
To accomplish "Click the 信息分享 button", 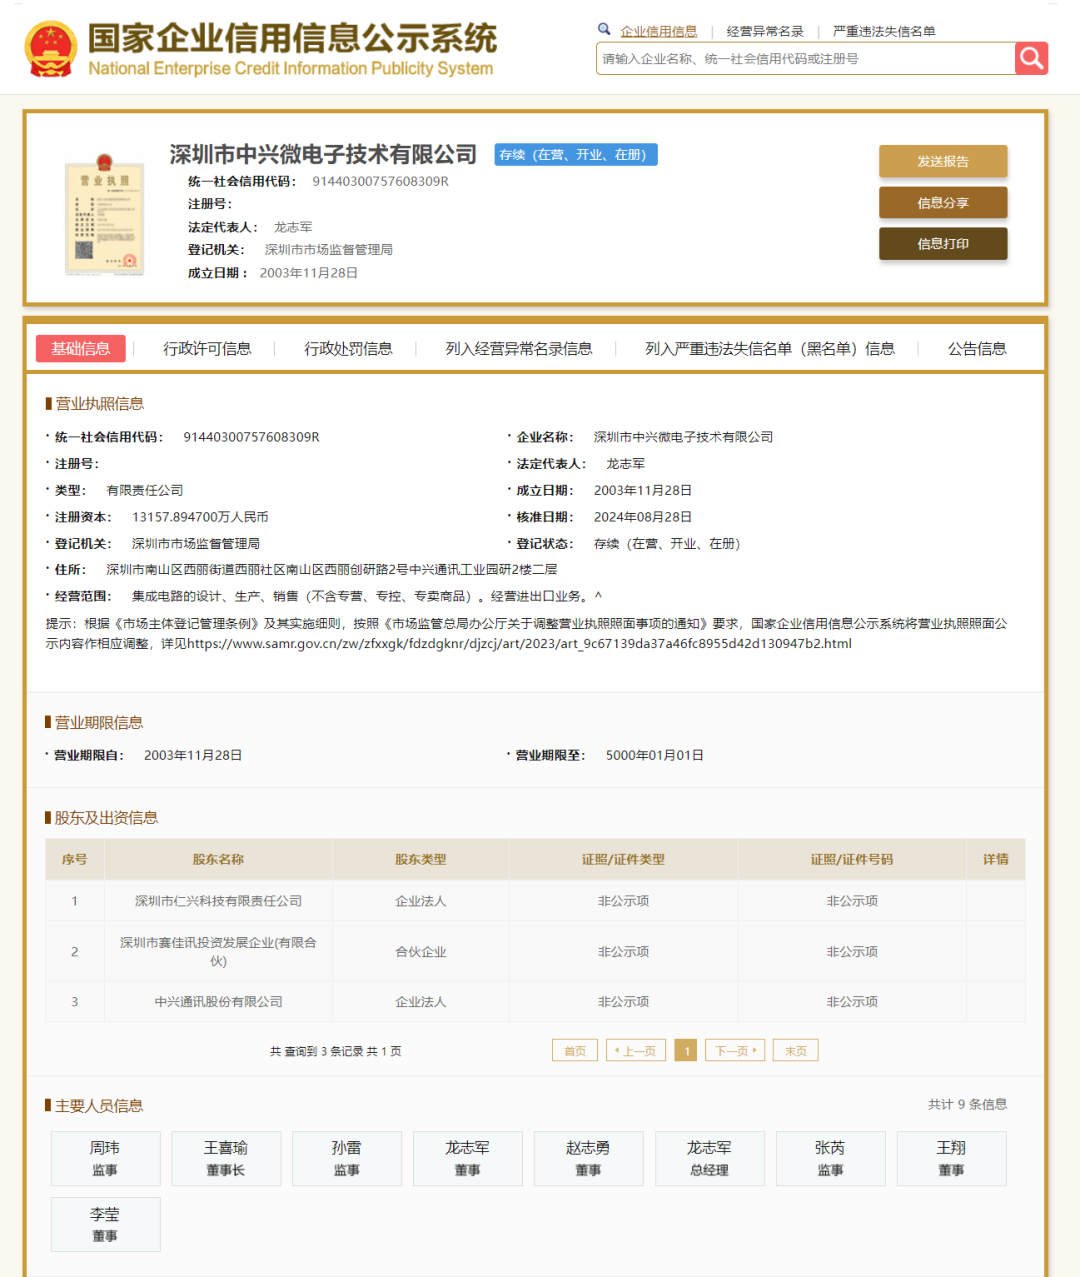I will coord(943,203).
